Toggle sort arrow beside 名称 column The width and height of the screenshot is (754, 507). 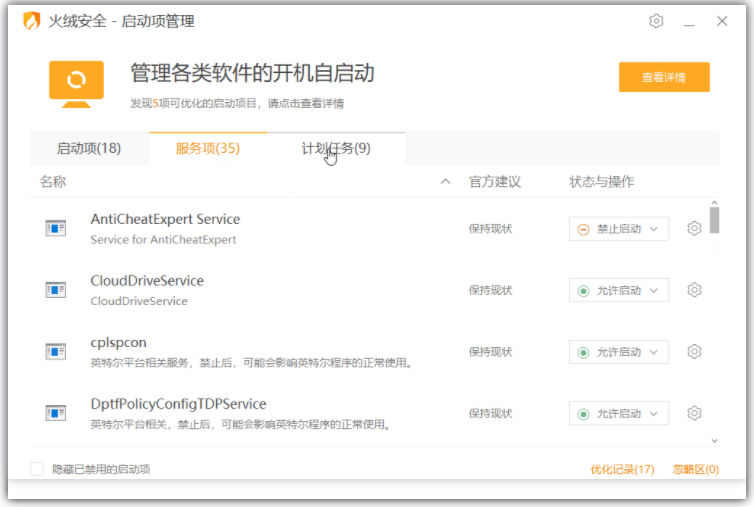pyautogui.click(x=445, y=182)
